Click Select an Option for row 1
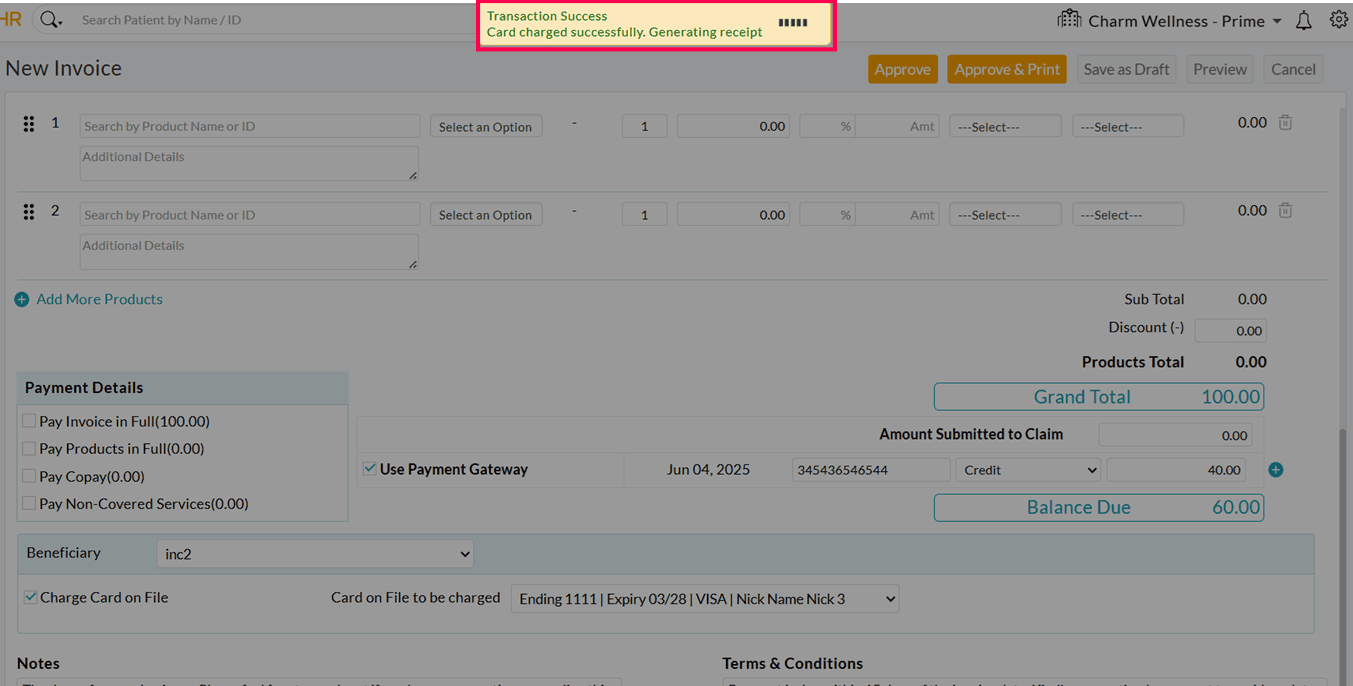This screenshot has width=1353, height=686. coord(486,127)
